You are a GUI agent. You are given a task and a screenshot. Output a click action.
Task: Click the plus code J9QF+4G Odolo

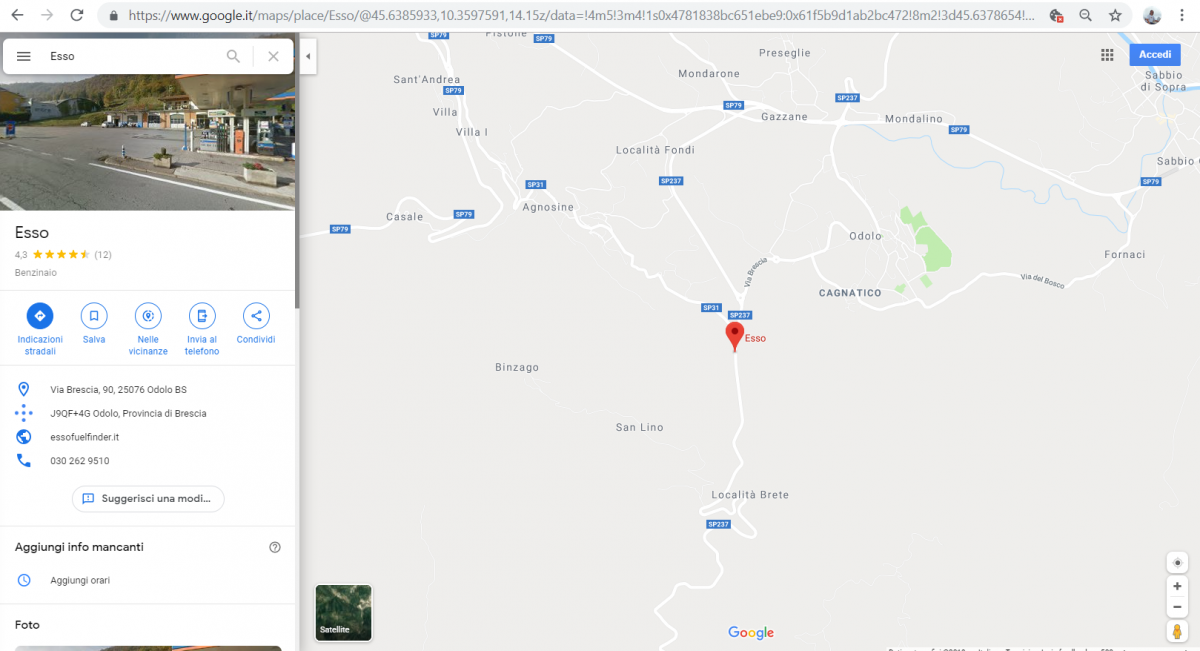(x=128, y=413)
